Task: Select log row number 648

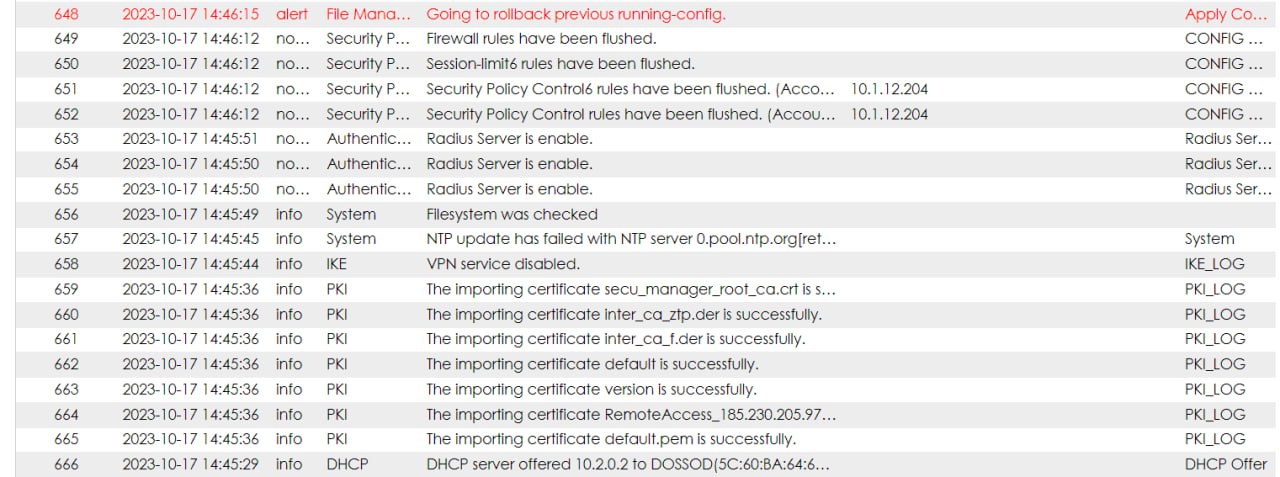Action: pyautogui.click(x=66, y=14)
